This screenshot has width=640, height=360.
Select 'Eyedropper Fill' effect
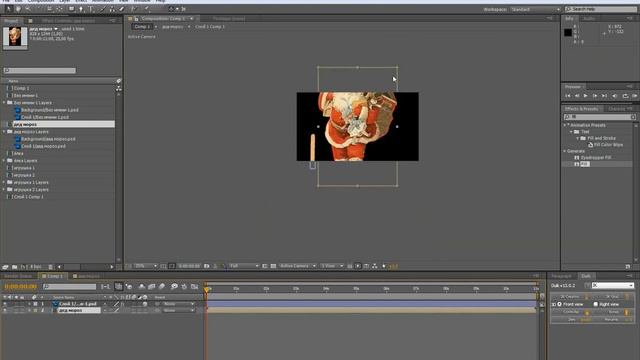(x=596, y=158)
